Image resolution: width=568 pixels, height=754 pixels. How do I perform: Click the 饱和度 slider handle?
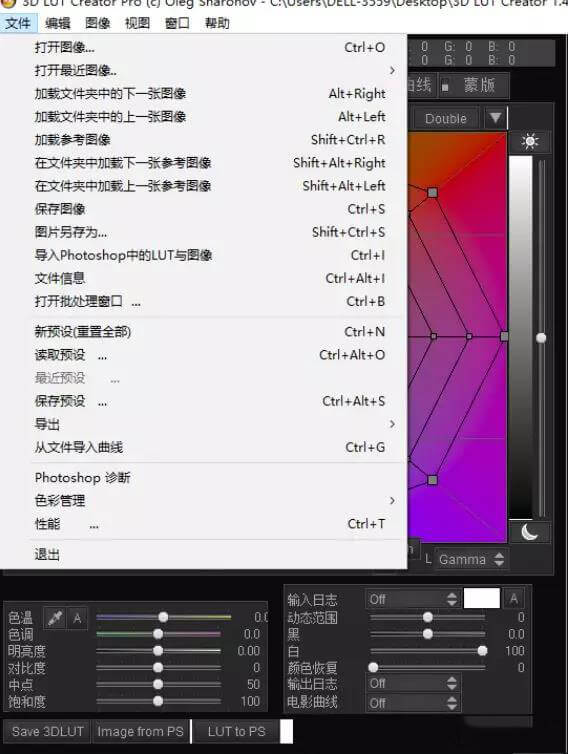click(158, 701)
